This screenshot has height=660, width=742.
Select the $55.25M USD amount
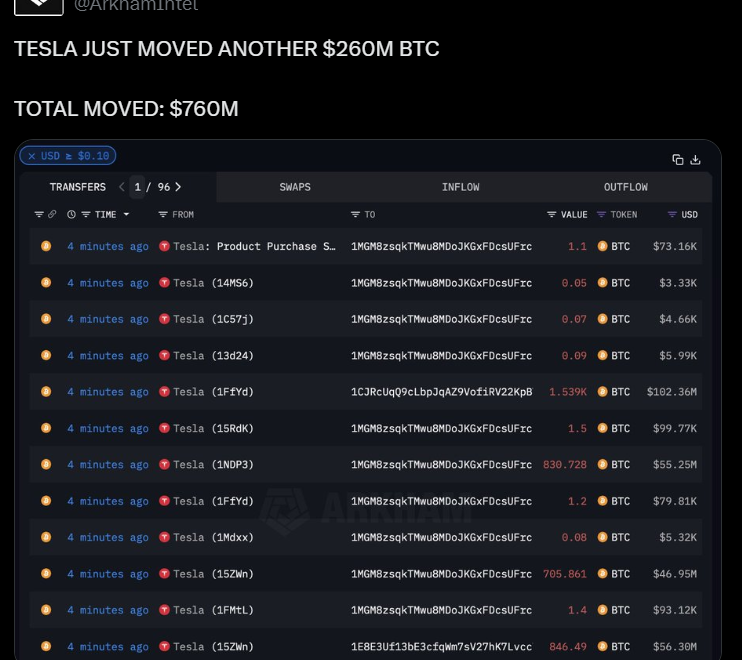(675, 465)
